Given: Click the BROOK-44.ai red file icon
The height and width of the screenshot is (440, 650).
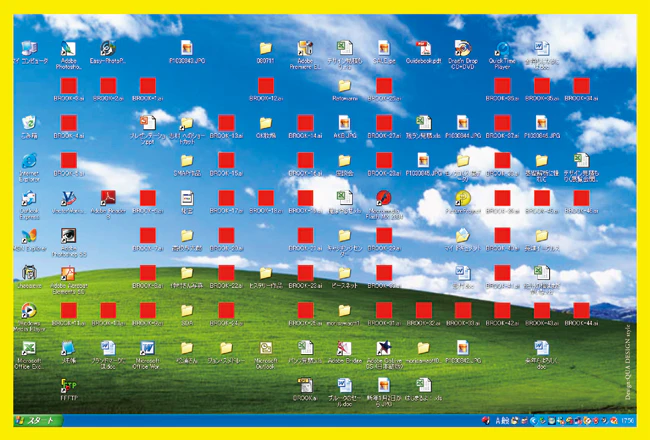Looking at the screenshot, I should (581, 311).
